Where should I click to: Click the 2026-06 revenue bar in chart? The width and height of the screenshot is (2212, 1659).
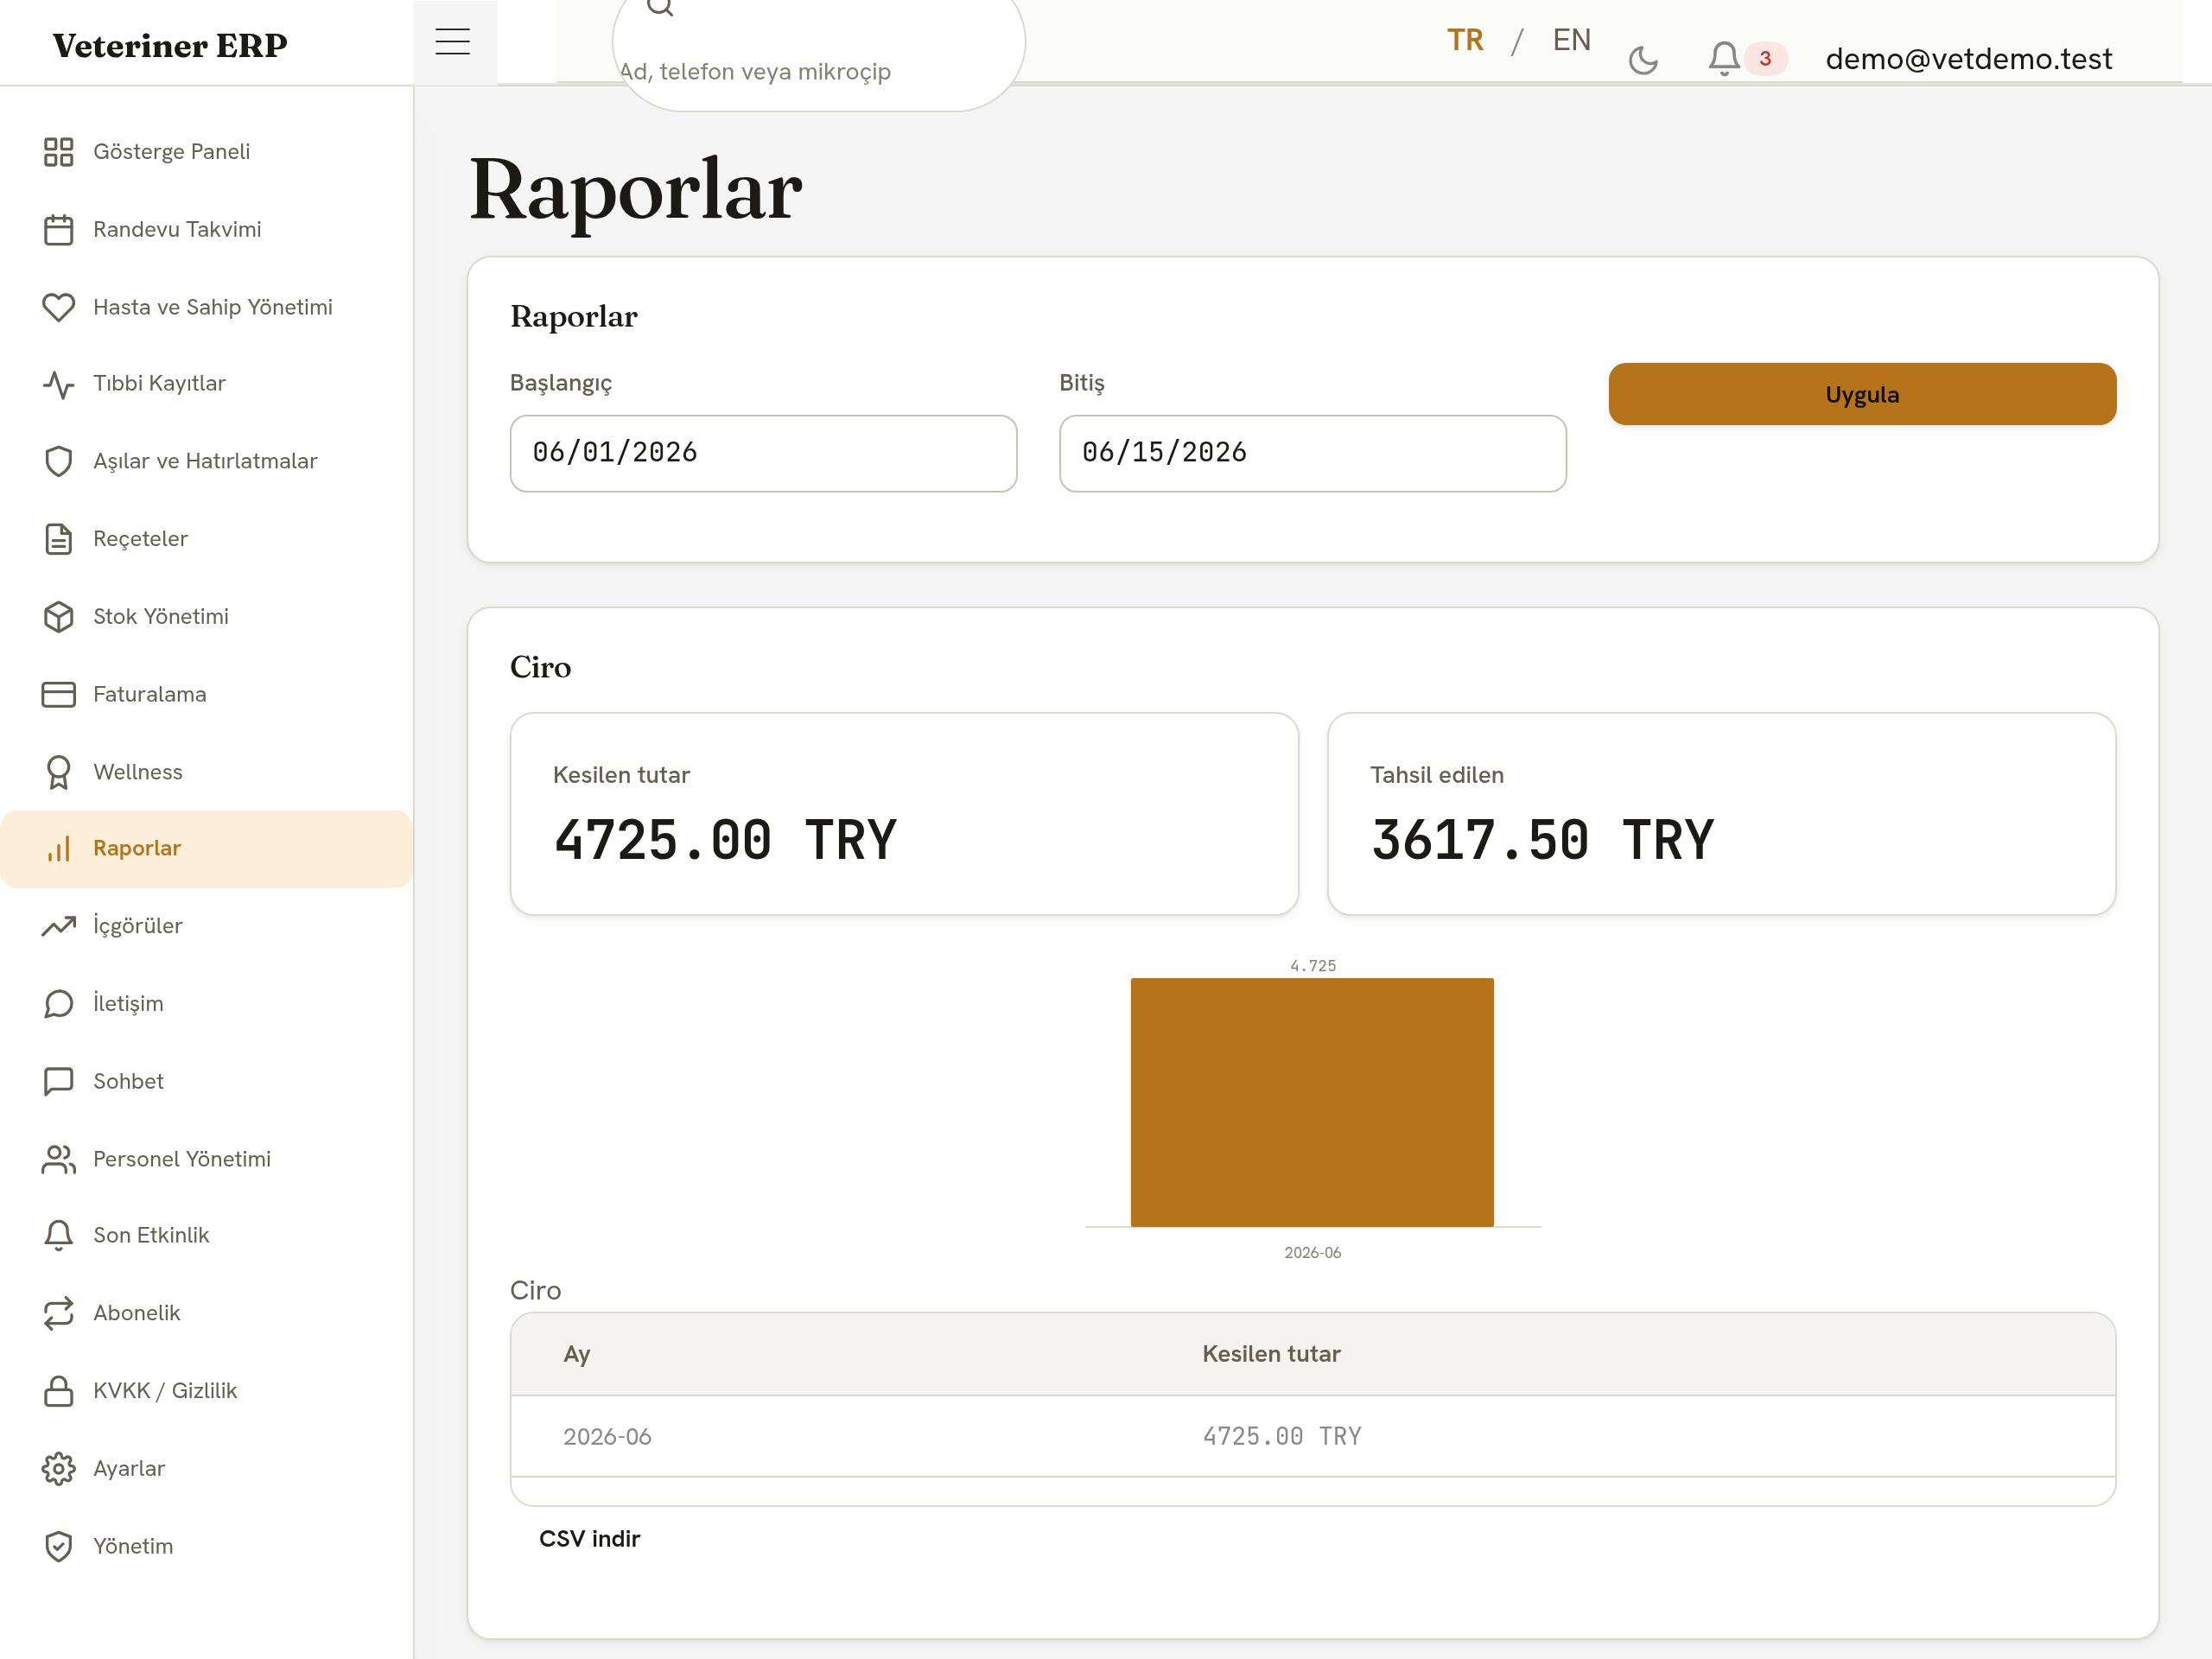[x=1312, y=1102]
